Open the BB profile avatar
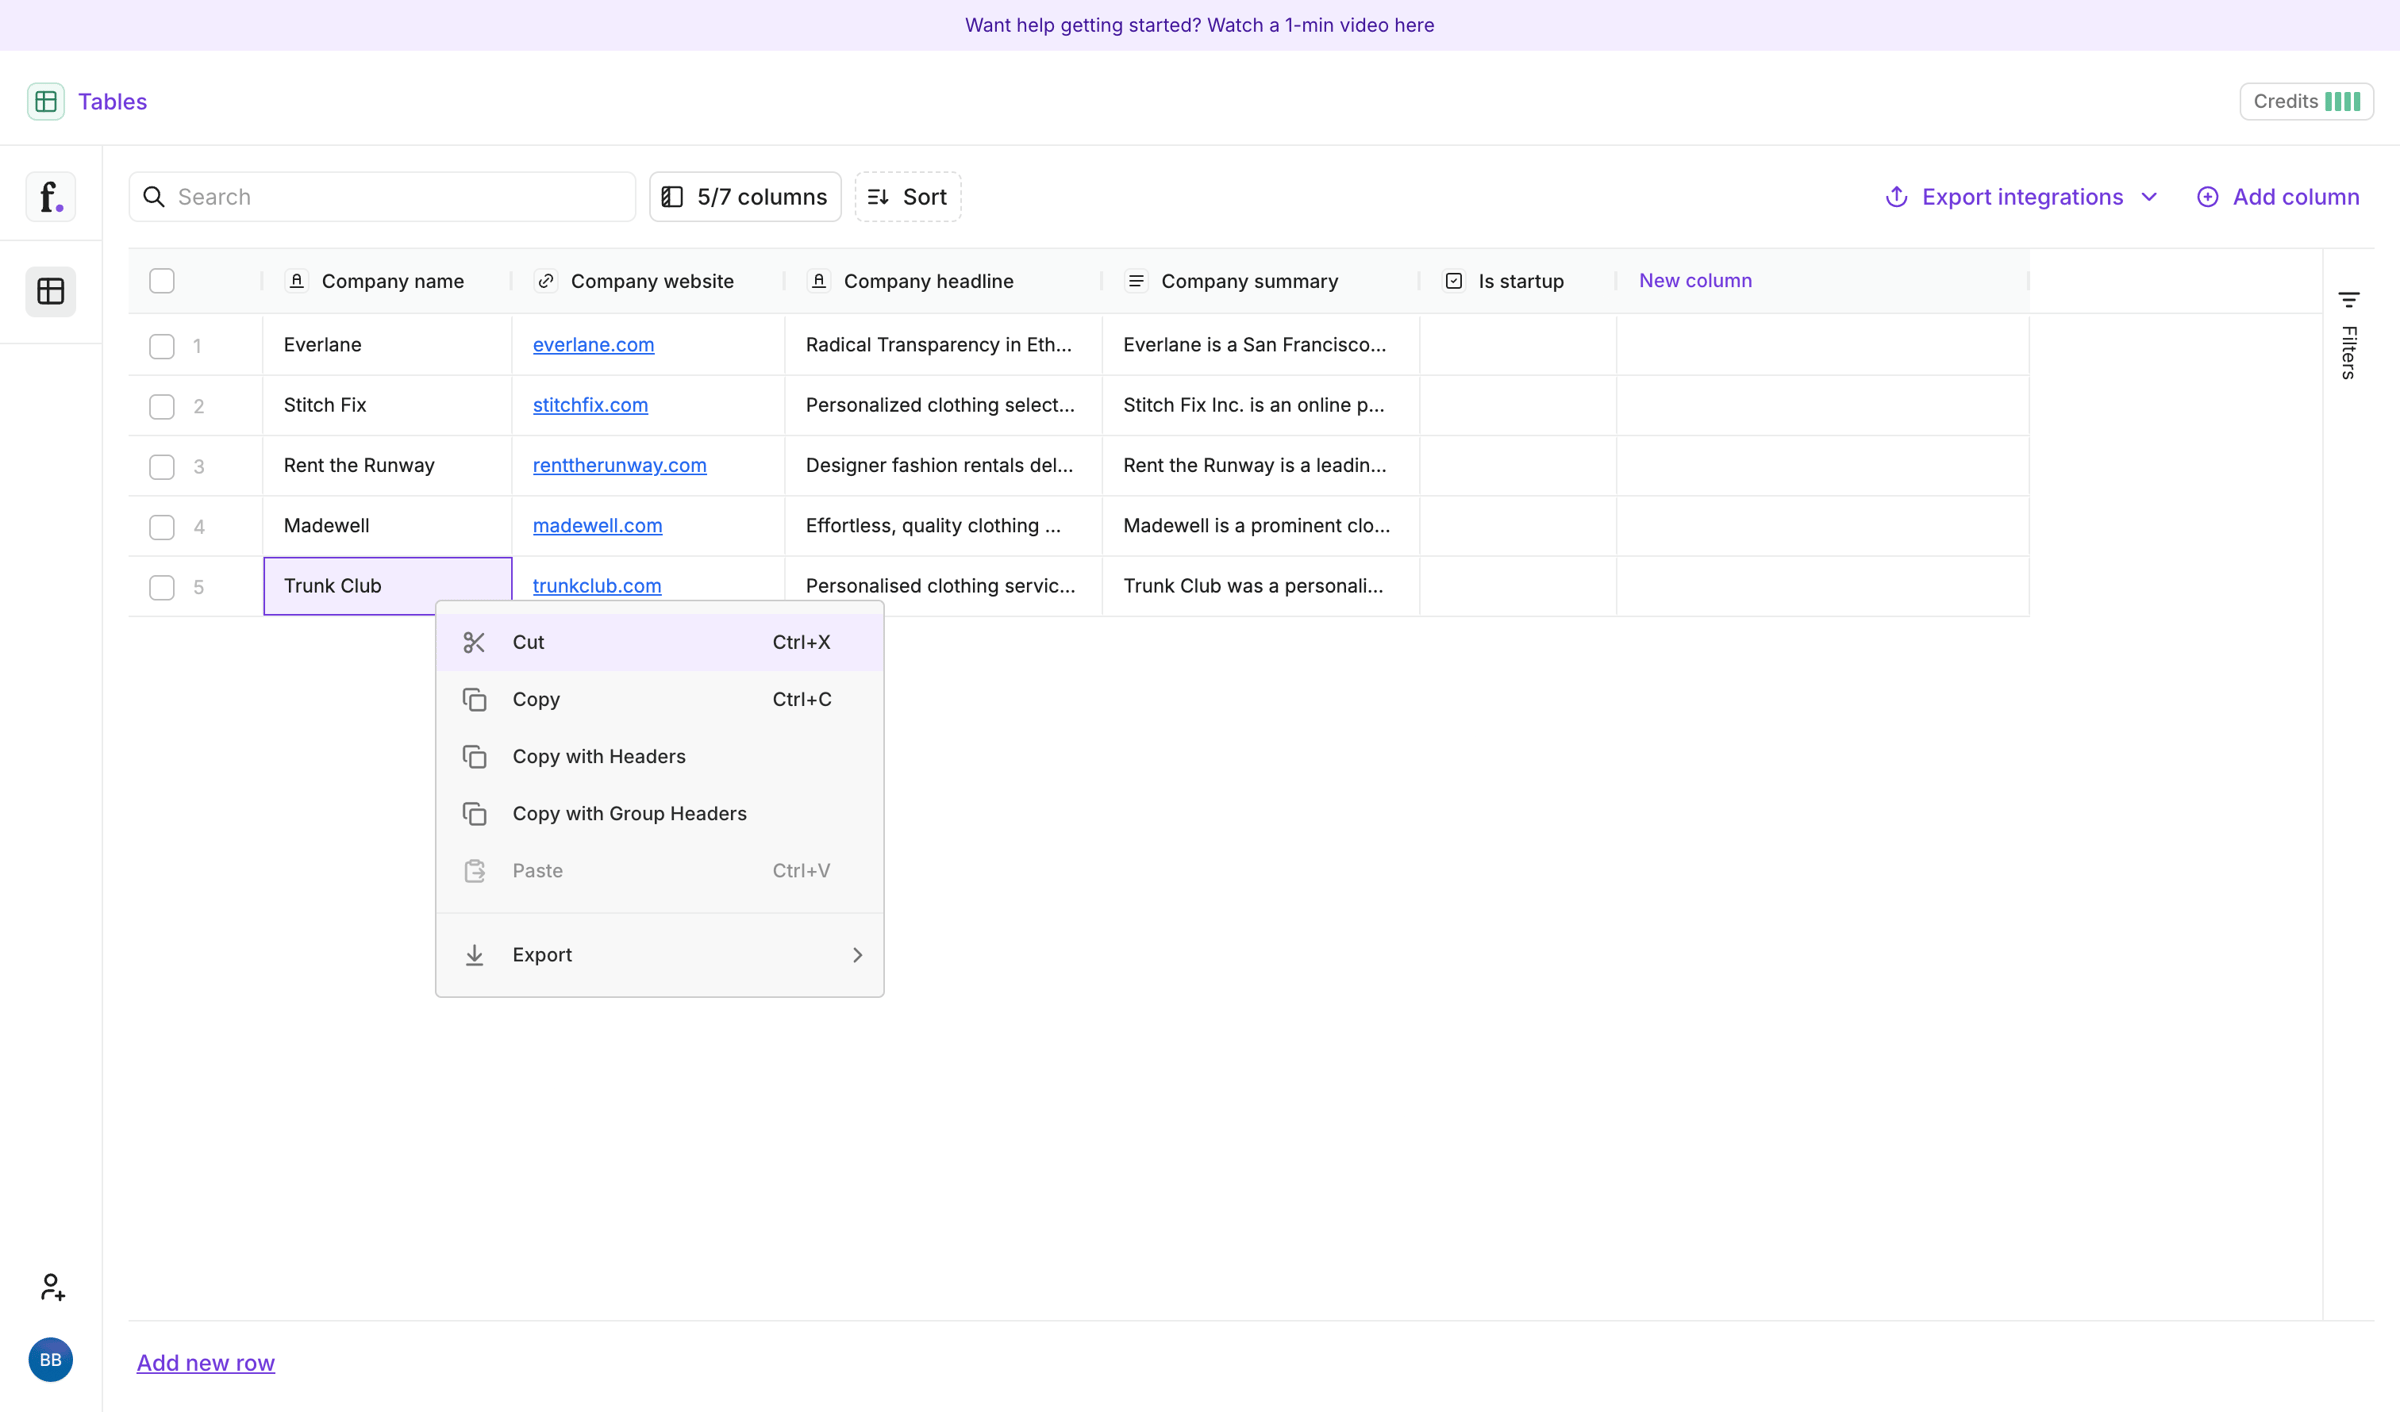 click(51, 1359)
